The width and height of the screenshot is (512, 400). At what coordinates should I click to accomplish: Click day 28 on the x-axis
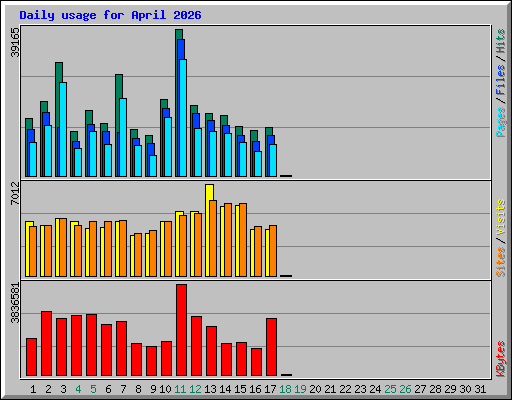pyautogui.click(x=435, y=389)
